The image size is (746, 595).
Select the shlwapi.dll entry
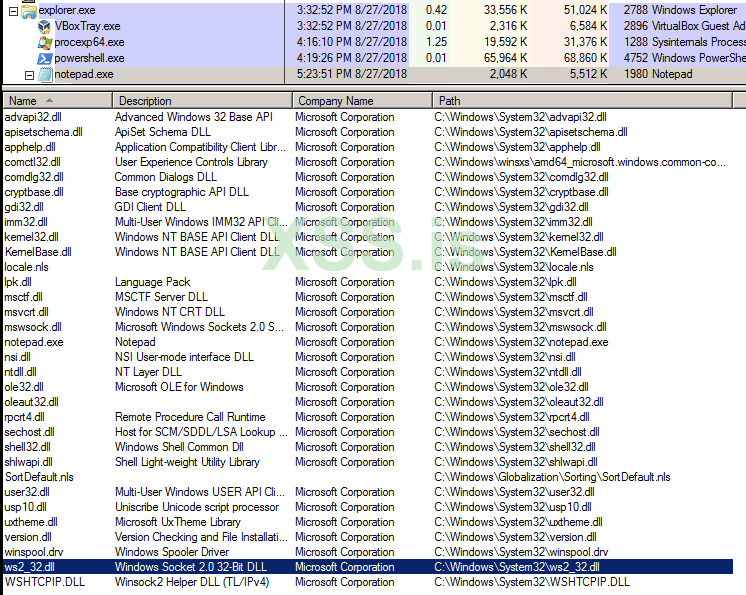pyautogui.click(x=368, y=462)
